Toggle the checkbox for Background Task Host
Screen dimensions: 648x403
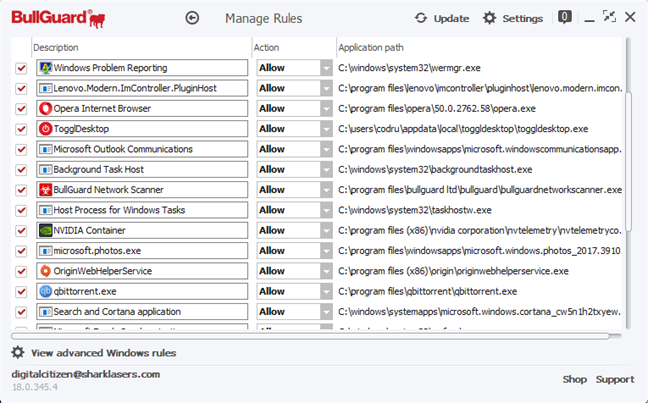[x=21, y=169]
